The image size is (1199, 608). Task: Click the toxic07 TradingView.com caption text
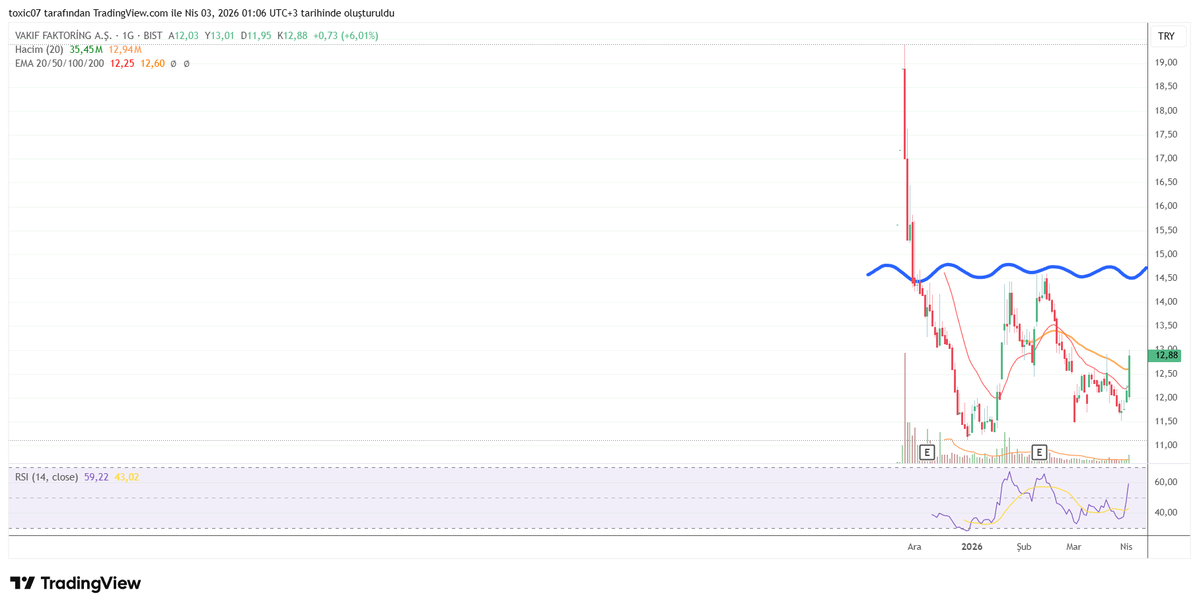(x=203, y=13)
